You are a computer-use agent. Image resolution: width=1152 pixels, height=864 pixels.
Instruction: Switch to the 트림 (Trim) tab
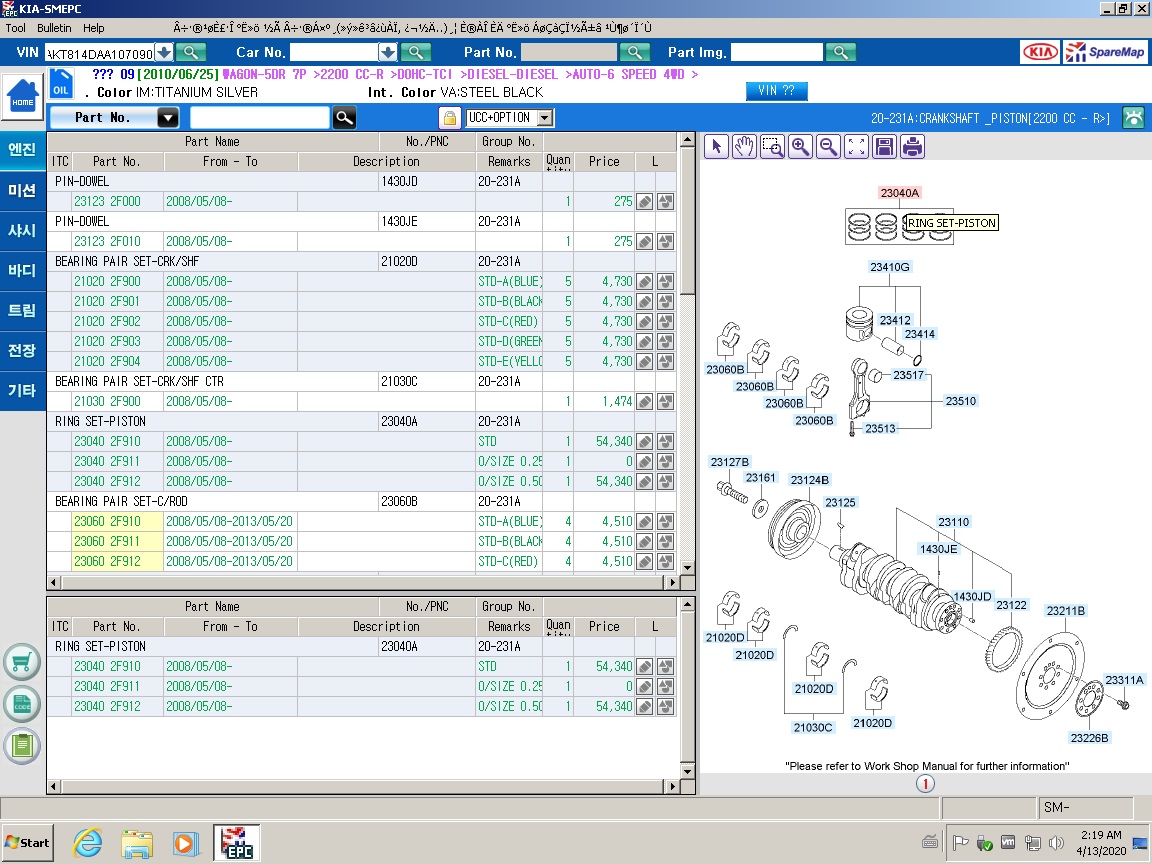coord(23,310)
